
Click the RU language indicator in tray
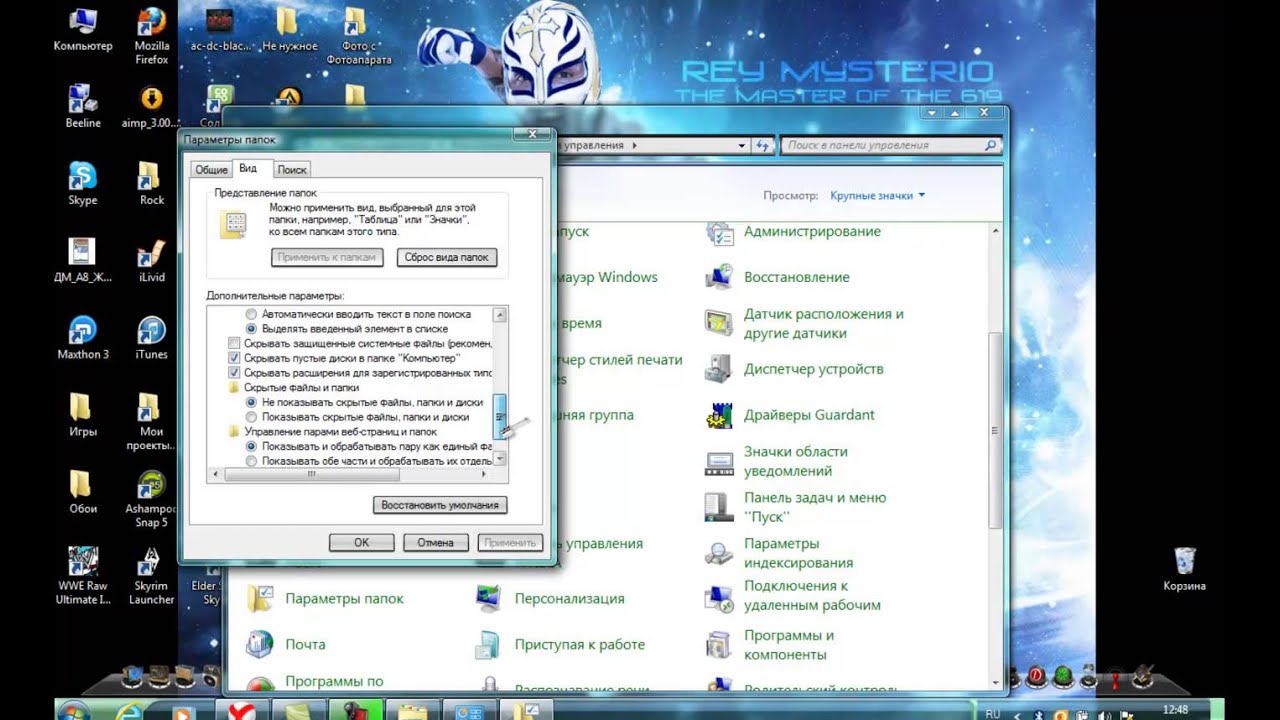pos(993,714)
